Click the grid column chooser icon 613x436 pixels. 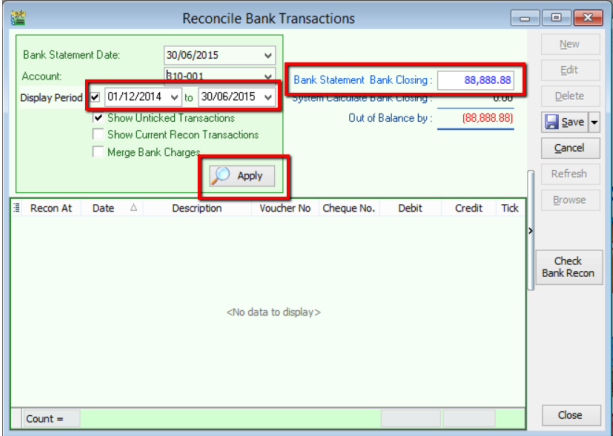(16, 209)
